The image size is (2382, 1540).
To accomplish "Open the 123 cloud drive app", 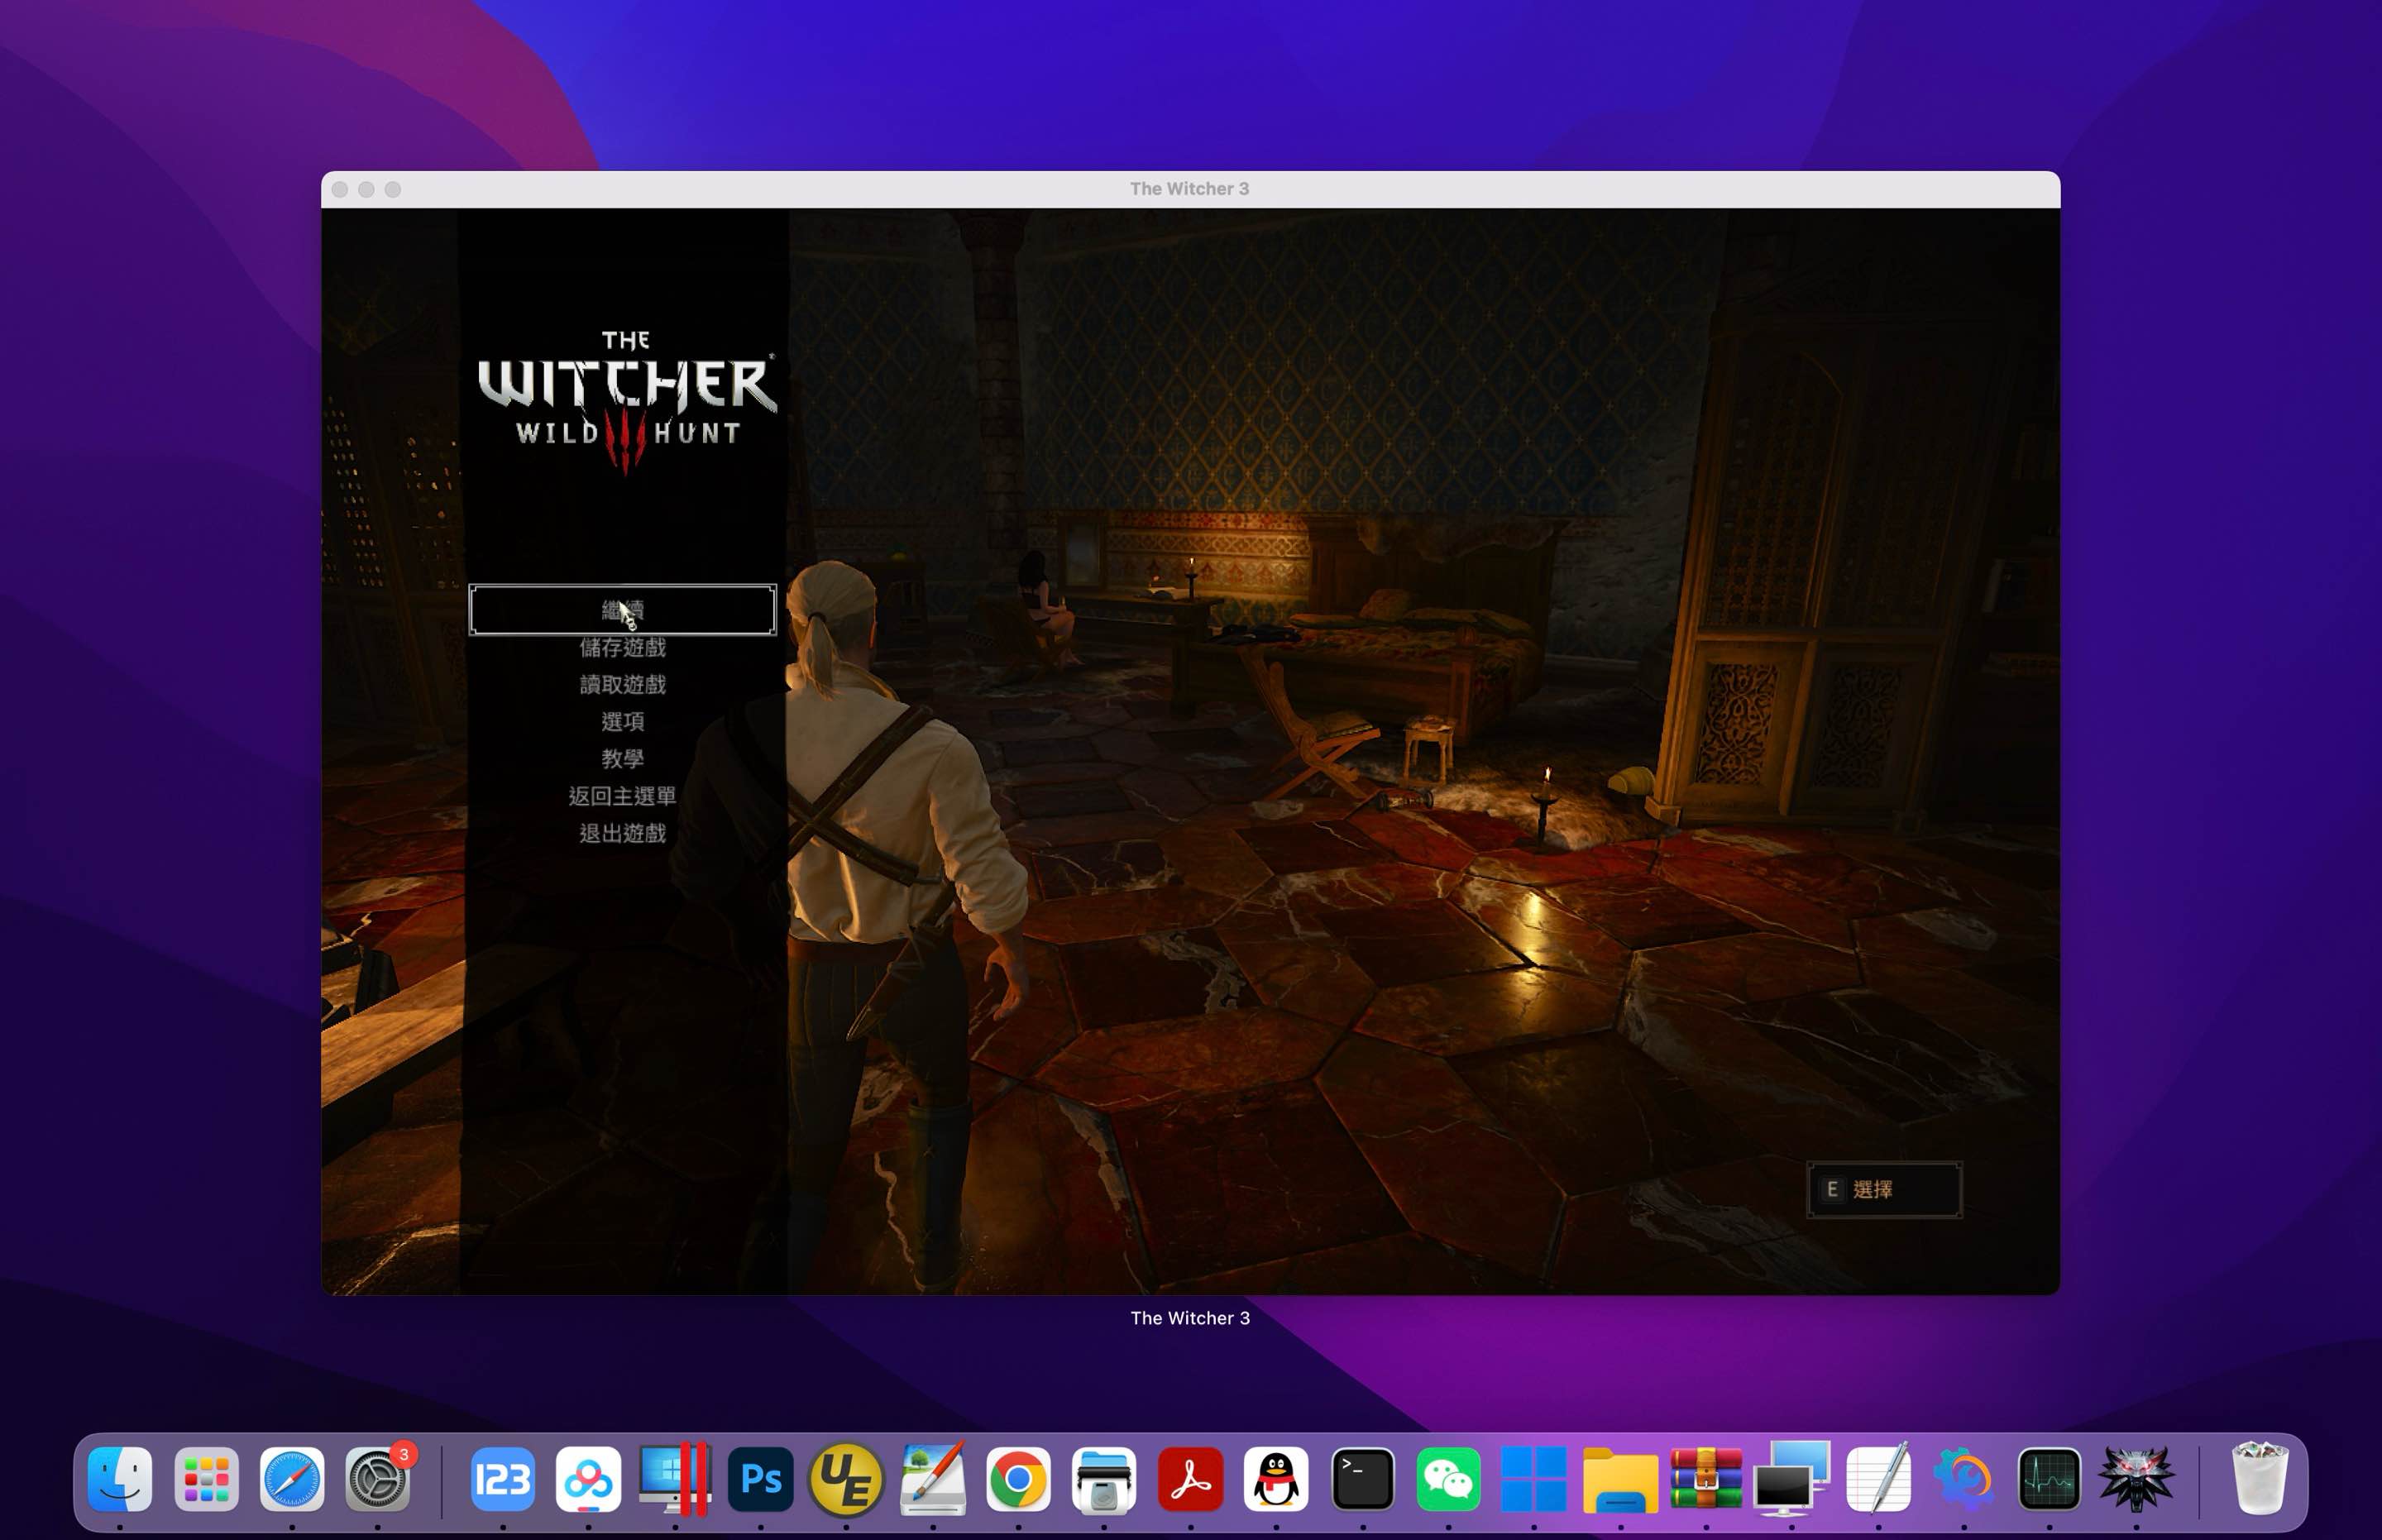I will [x=503, y=1479].
